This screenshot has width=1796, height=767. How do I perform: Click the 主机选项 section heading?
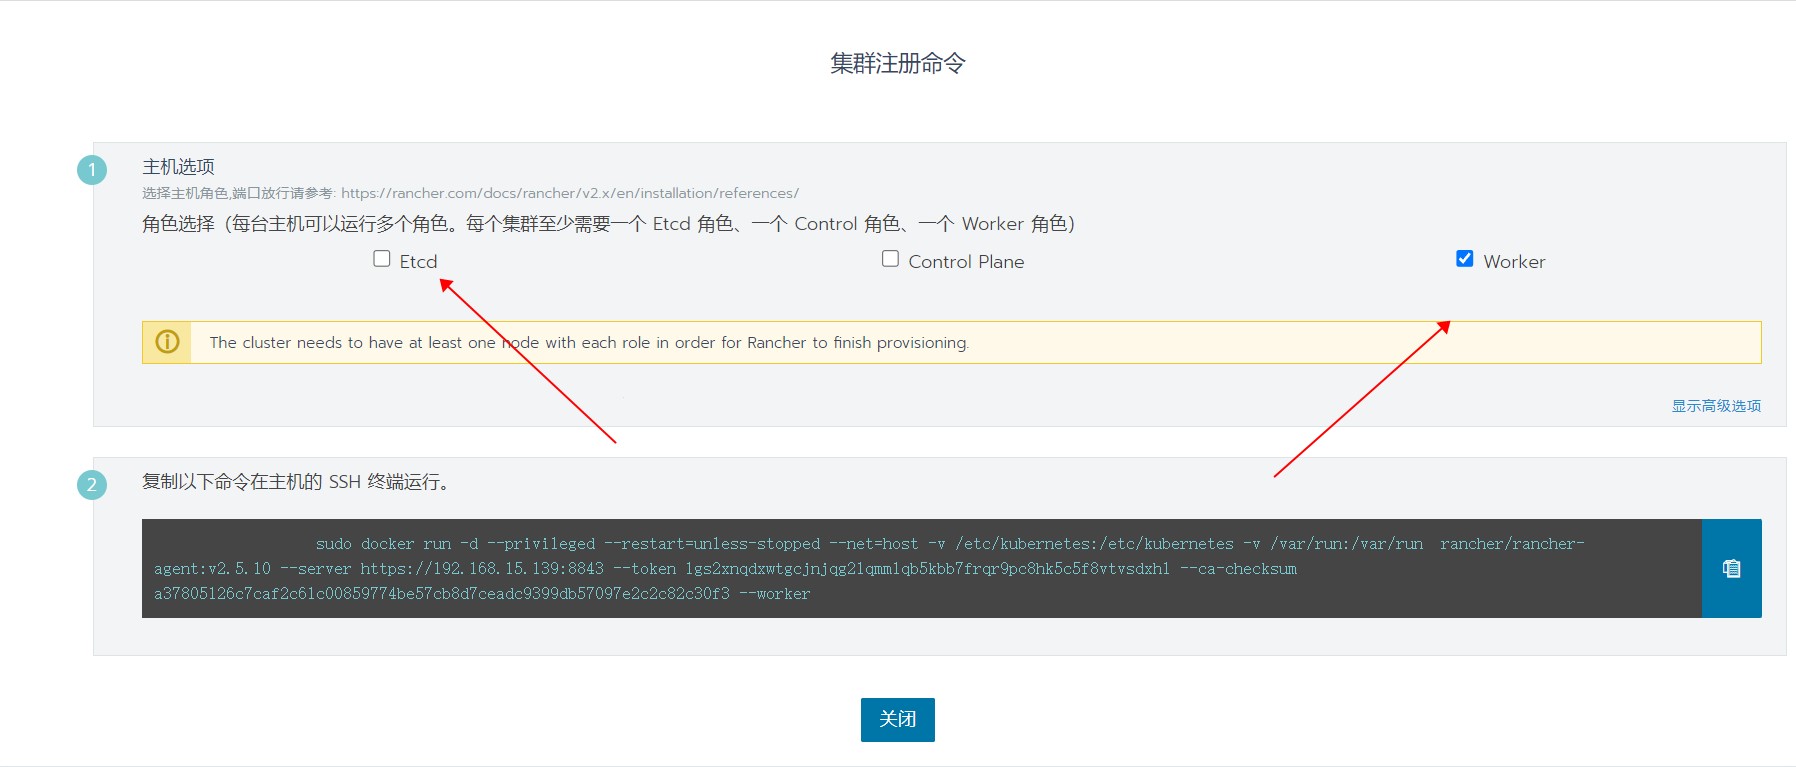point(178,167)
